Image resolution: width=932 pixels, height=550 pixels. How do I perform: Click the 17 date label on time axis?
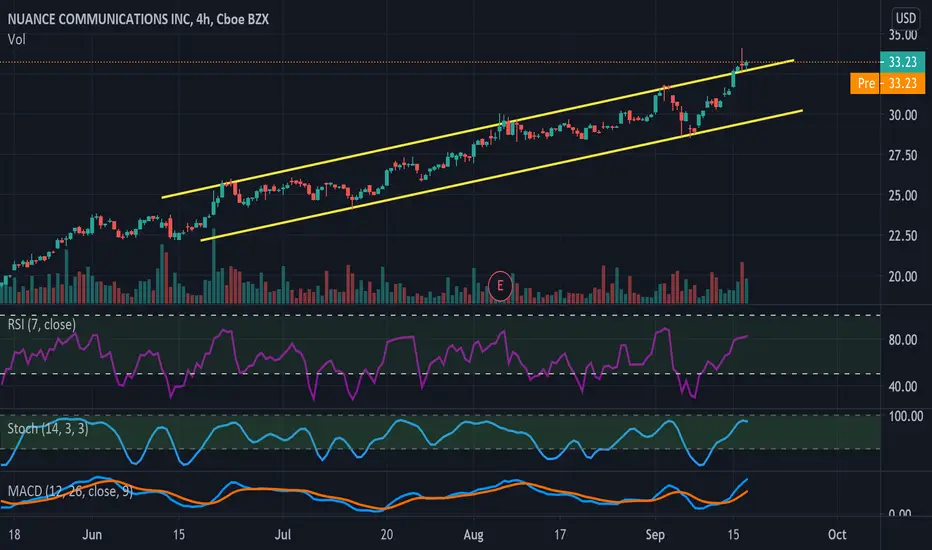click(560, 535)
